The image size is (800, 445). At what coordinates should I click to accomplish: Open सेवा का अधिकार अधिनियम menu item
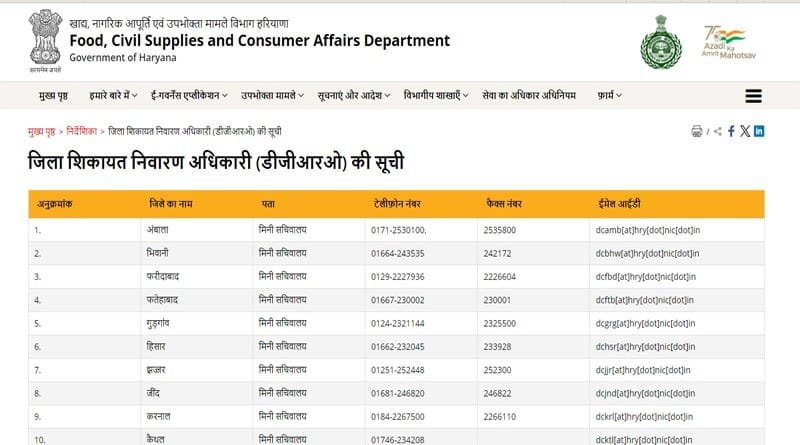[x=529, y=96]
